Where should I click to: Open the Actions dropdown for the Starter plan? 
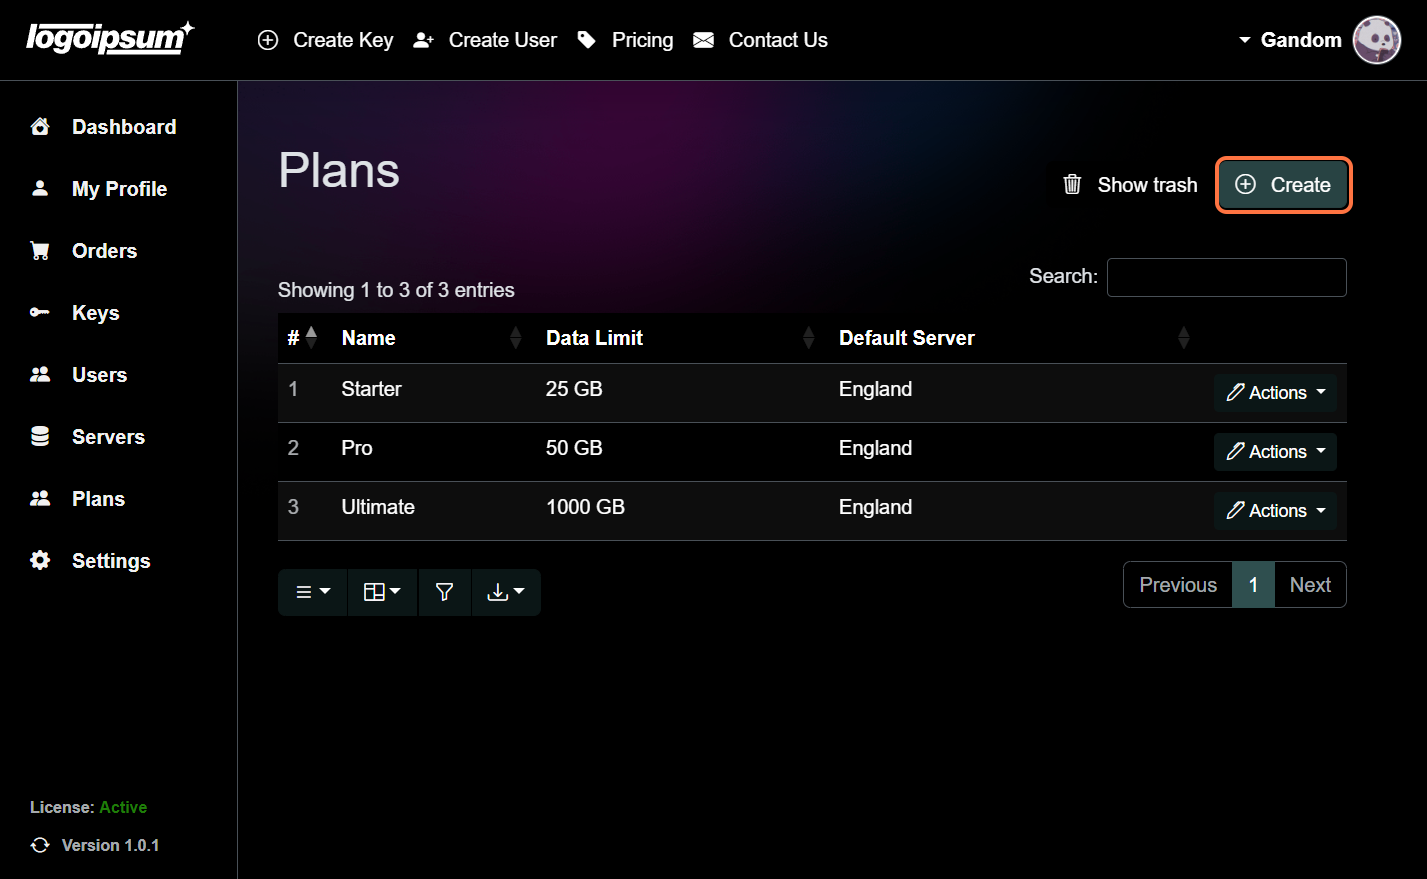[1275, 392]
